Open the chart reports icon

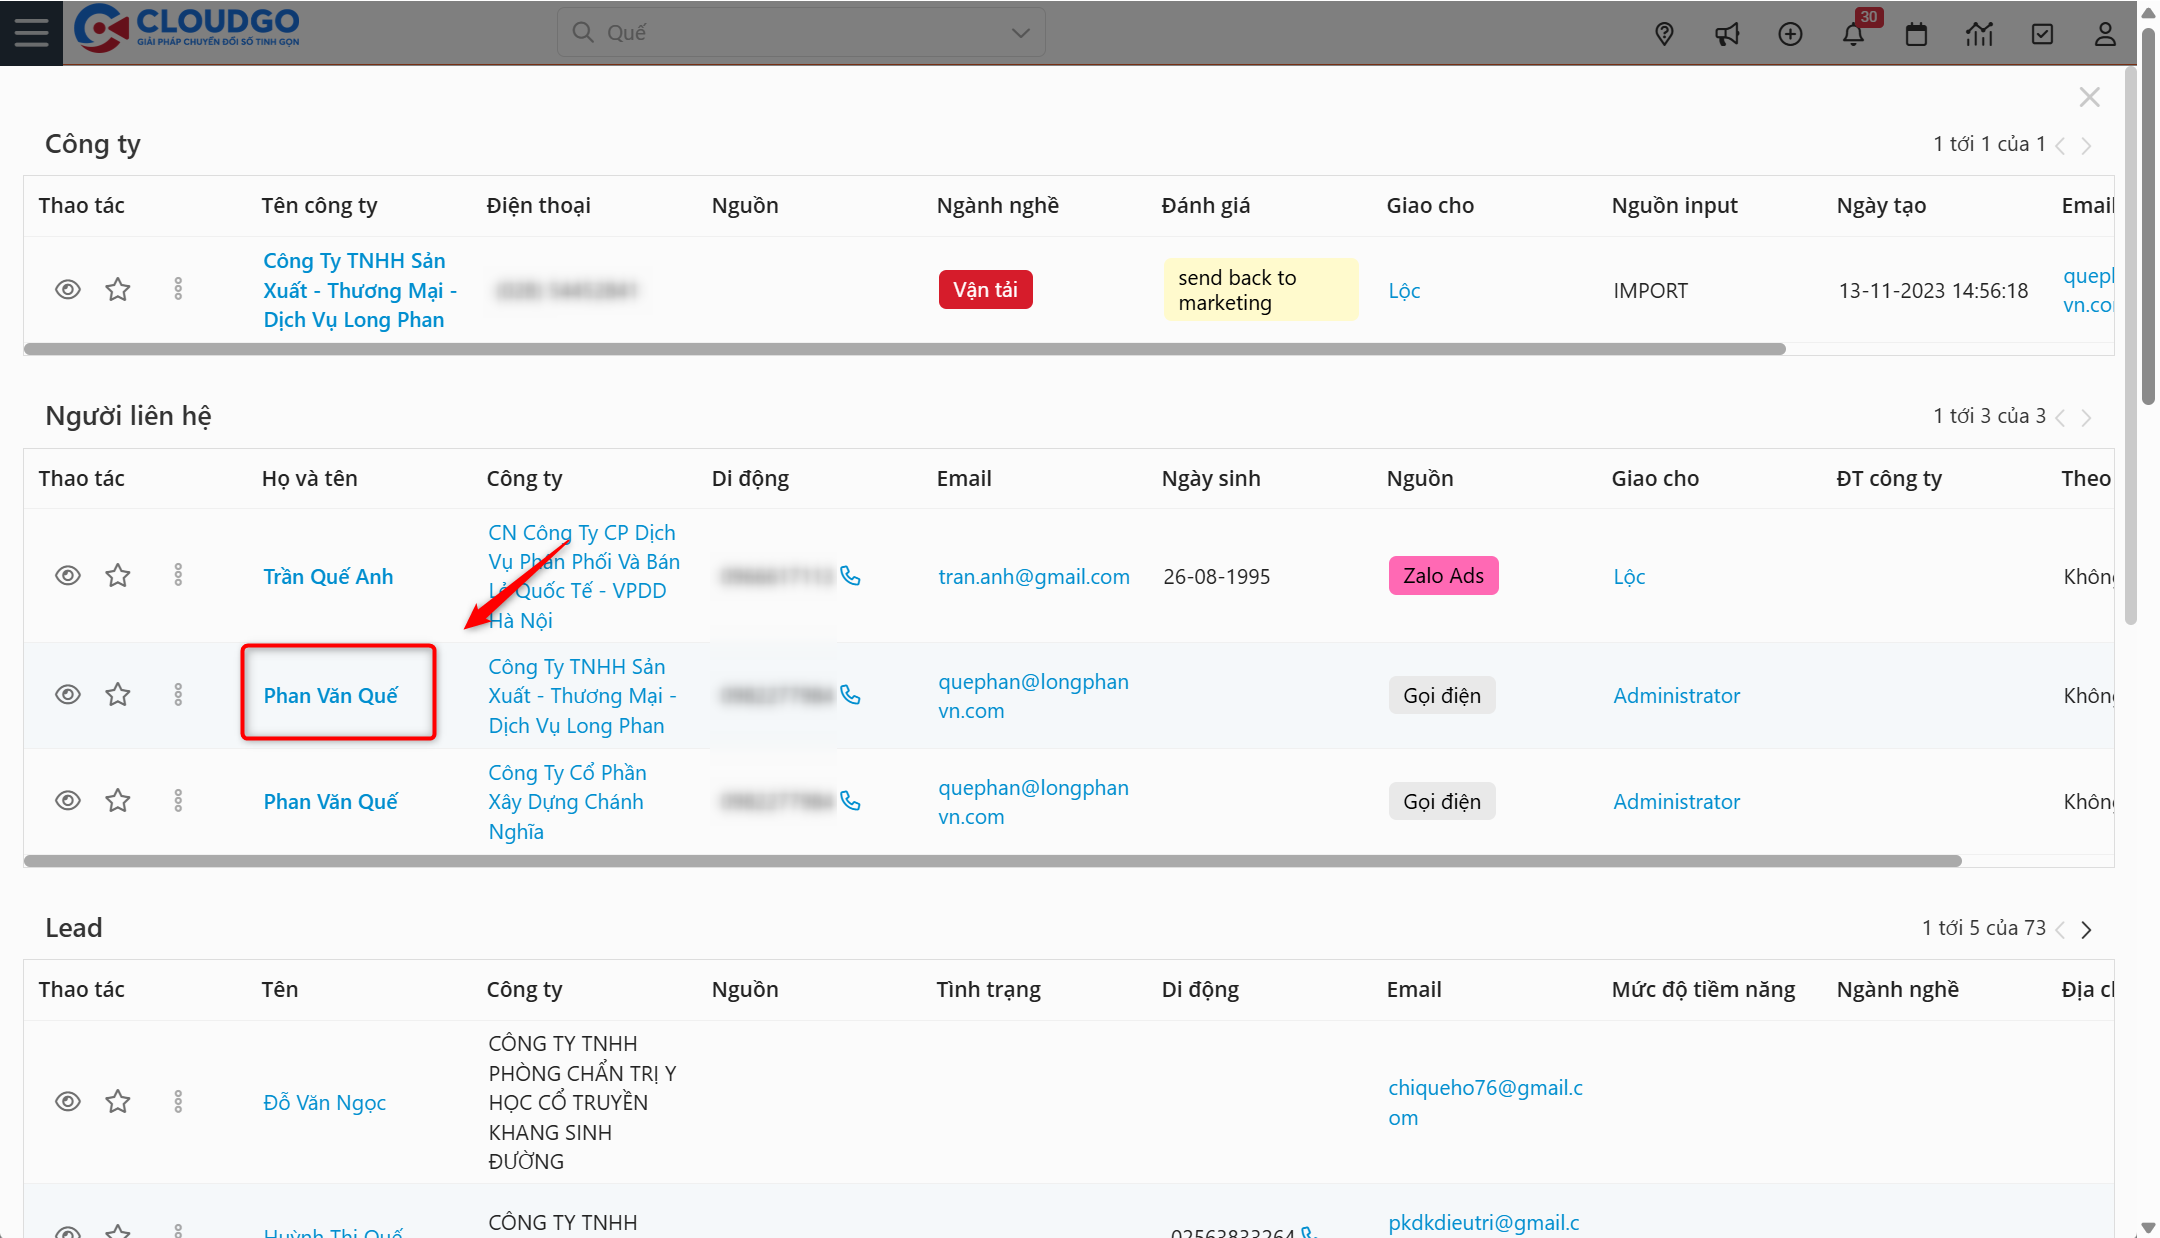[x=1979, y=34]
